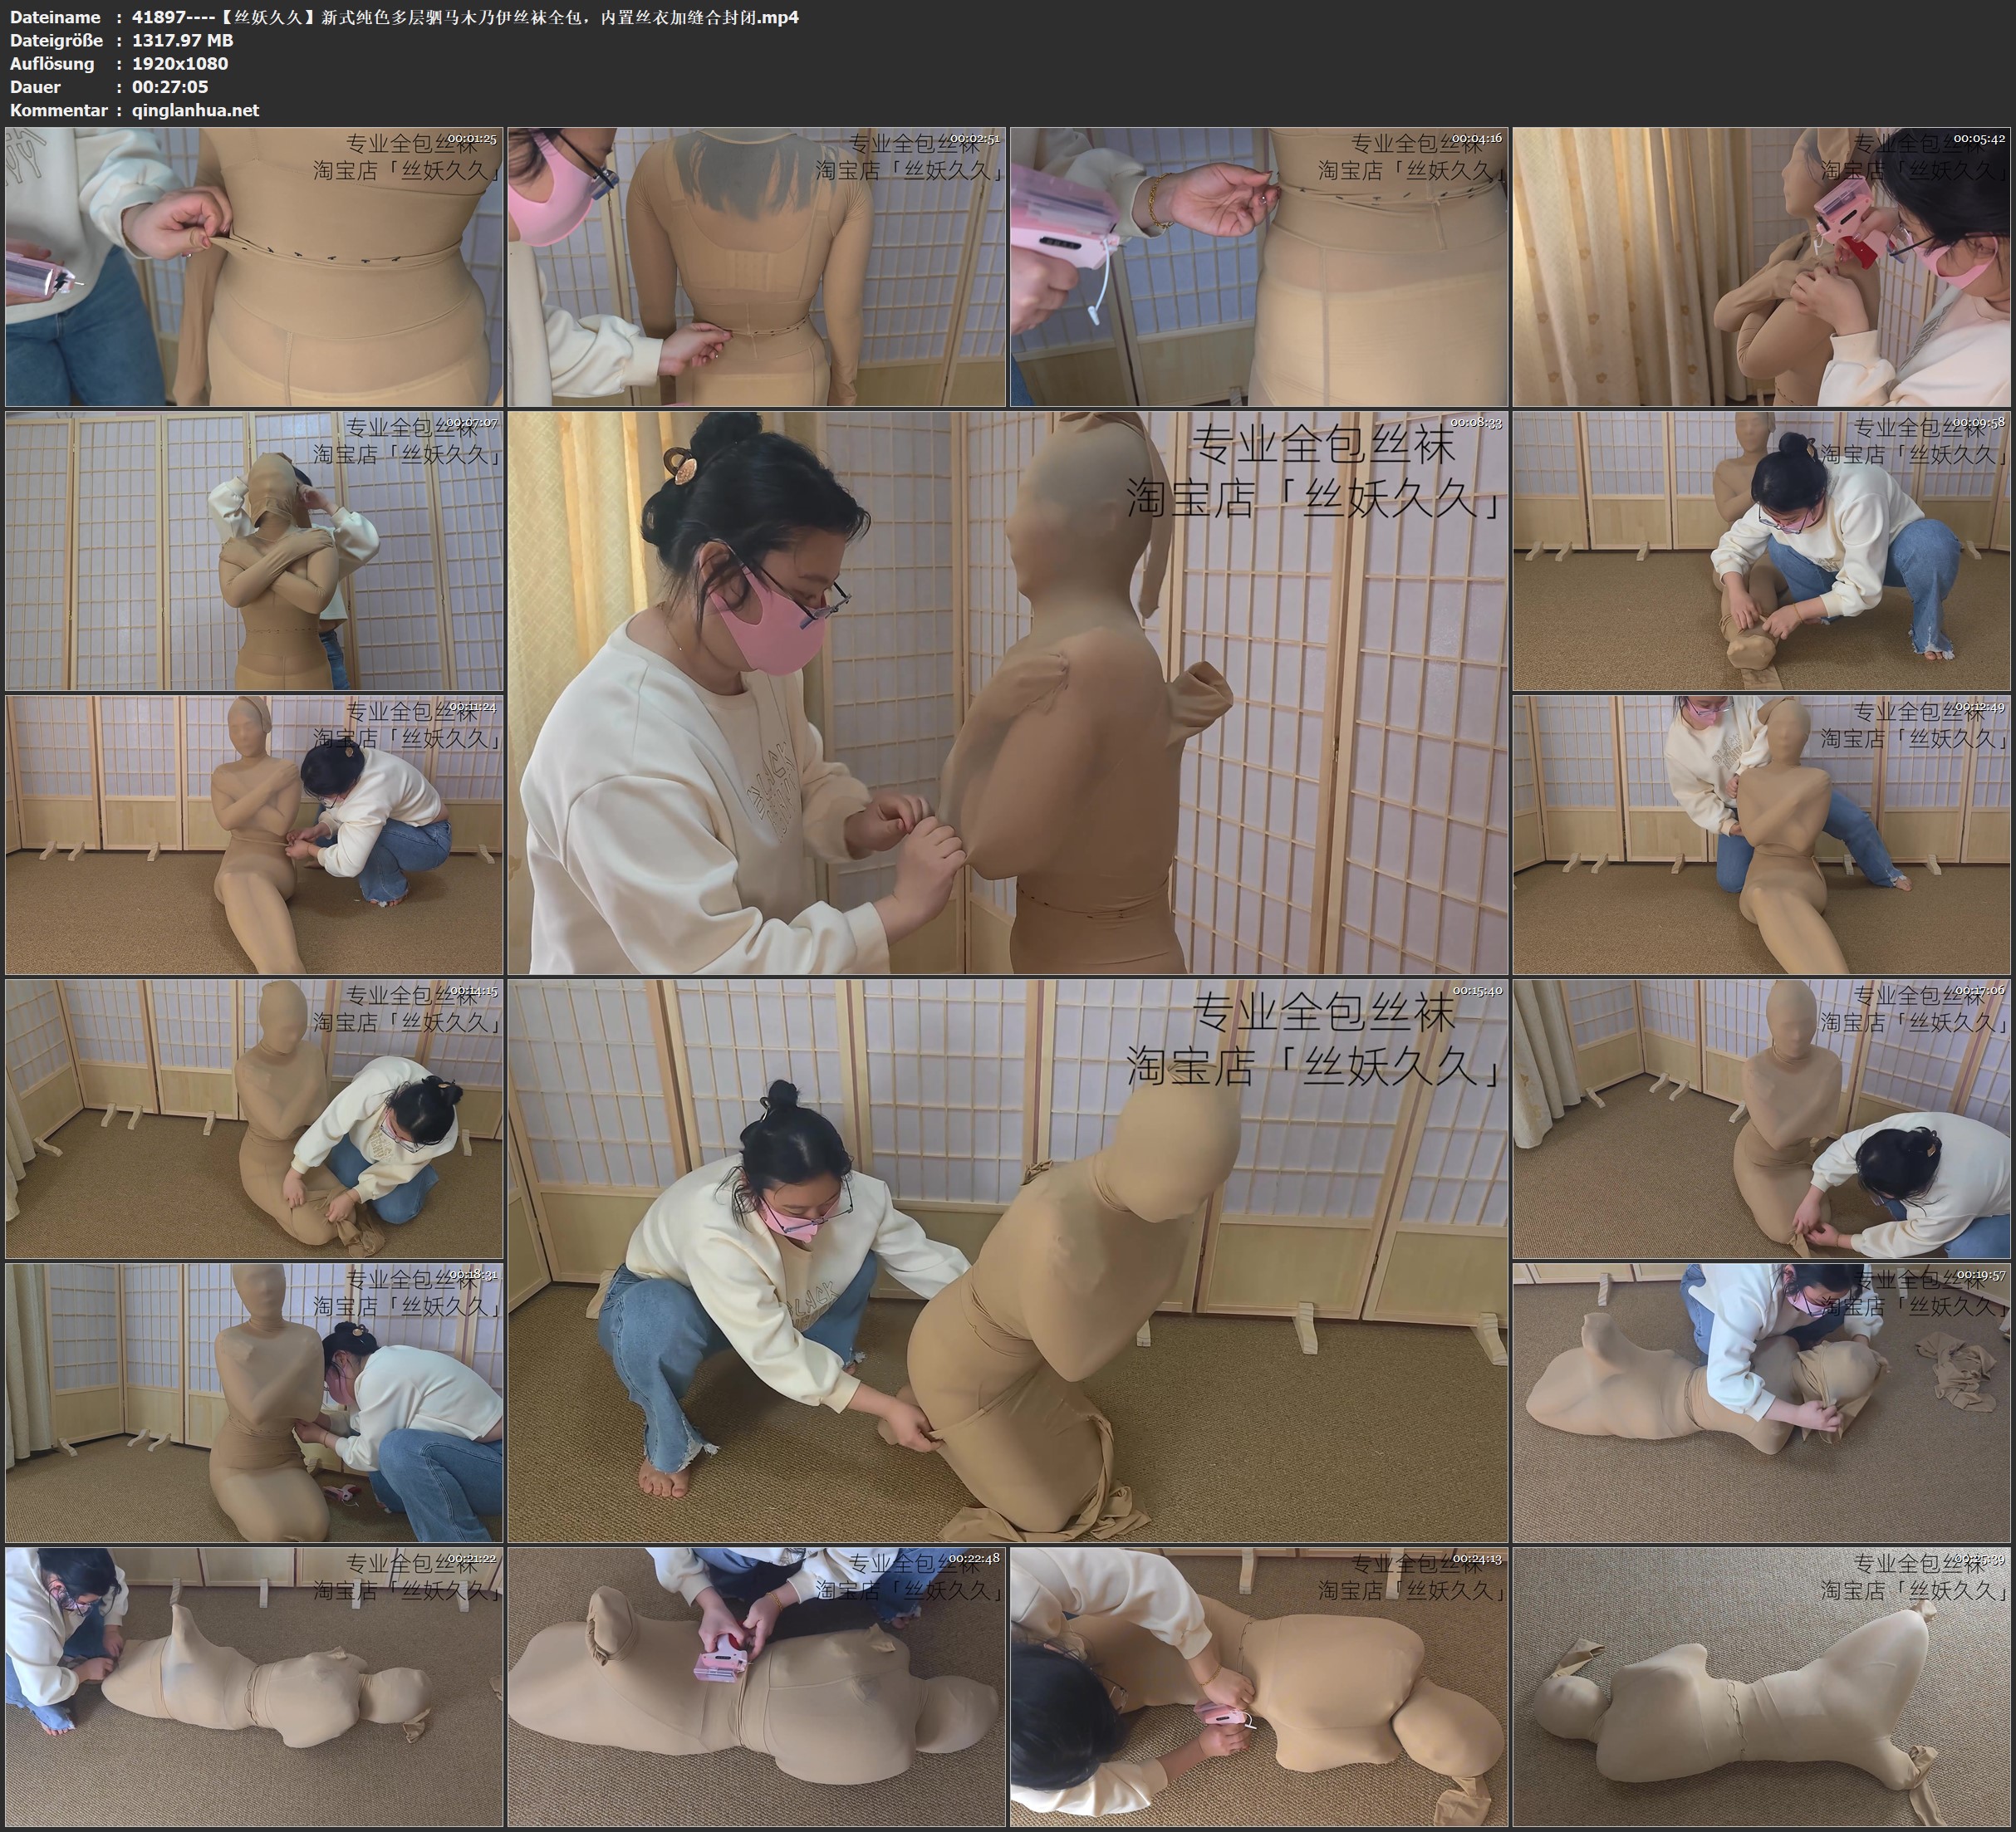Click the thumbnail timestamped 00:05:42

(1762, 267)
